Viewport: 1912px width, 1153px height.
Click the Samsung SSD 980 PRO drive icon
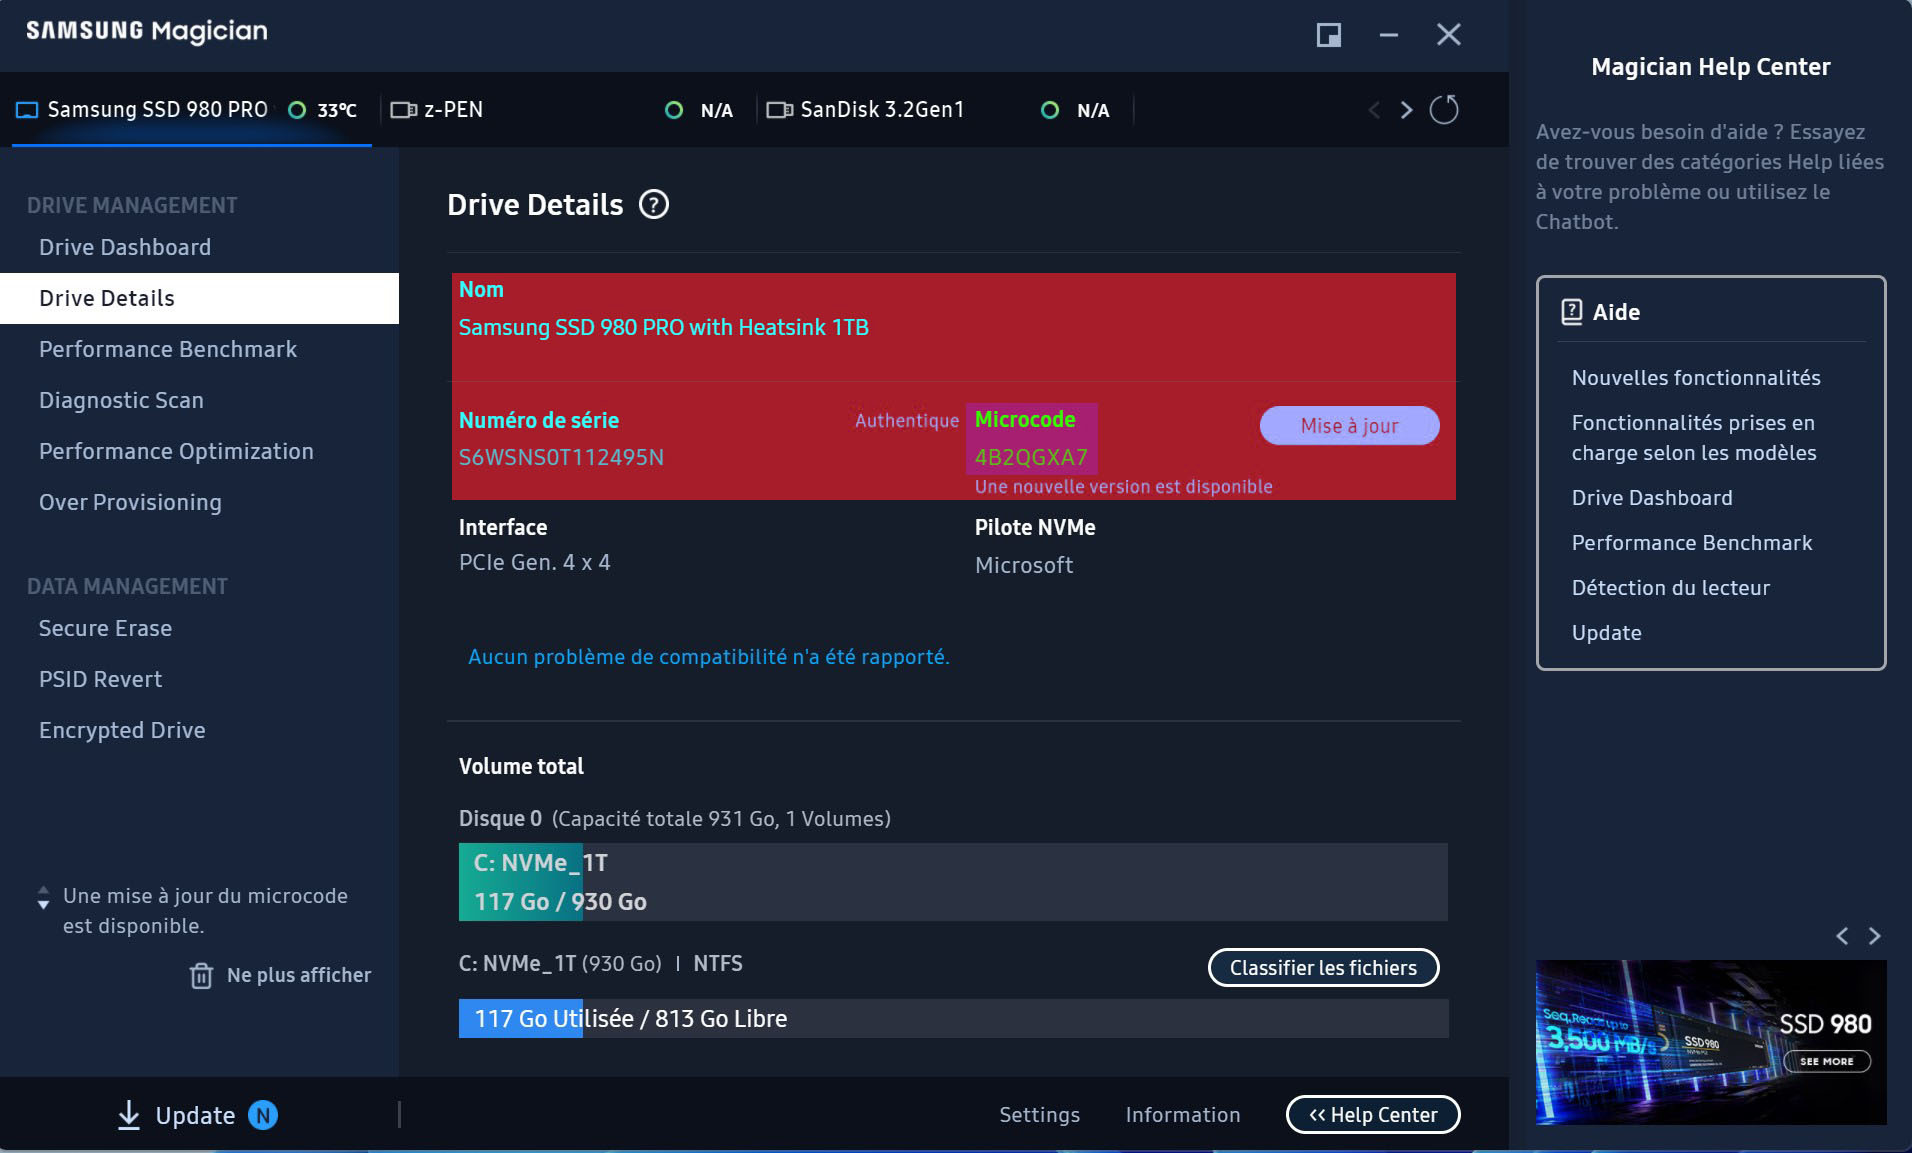click(27, 110)
